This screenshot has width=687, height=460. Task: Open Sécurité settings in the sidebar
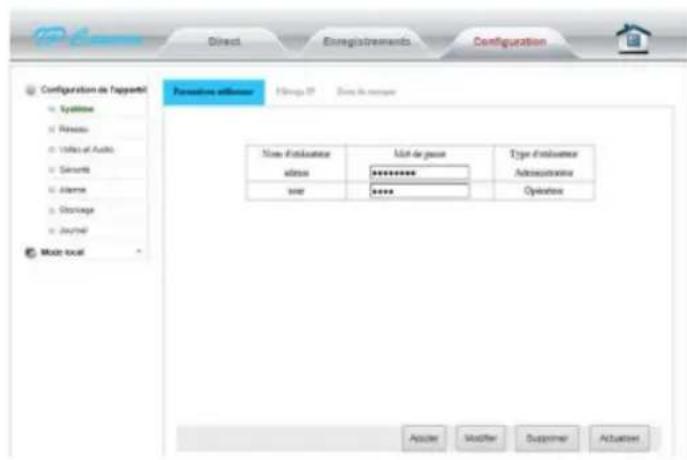(75, 170)
